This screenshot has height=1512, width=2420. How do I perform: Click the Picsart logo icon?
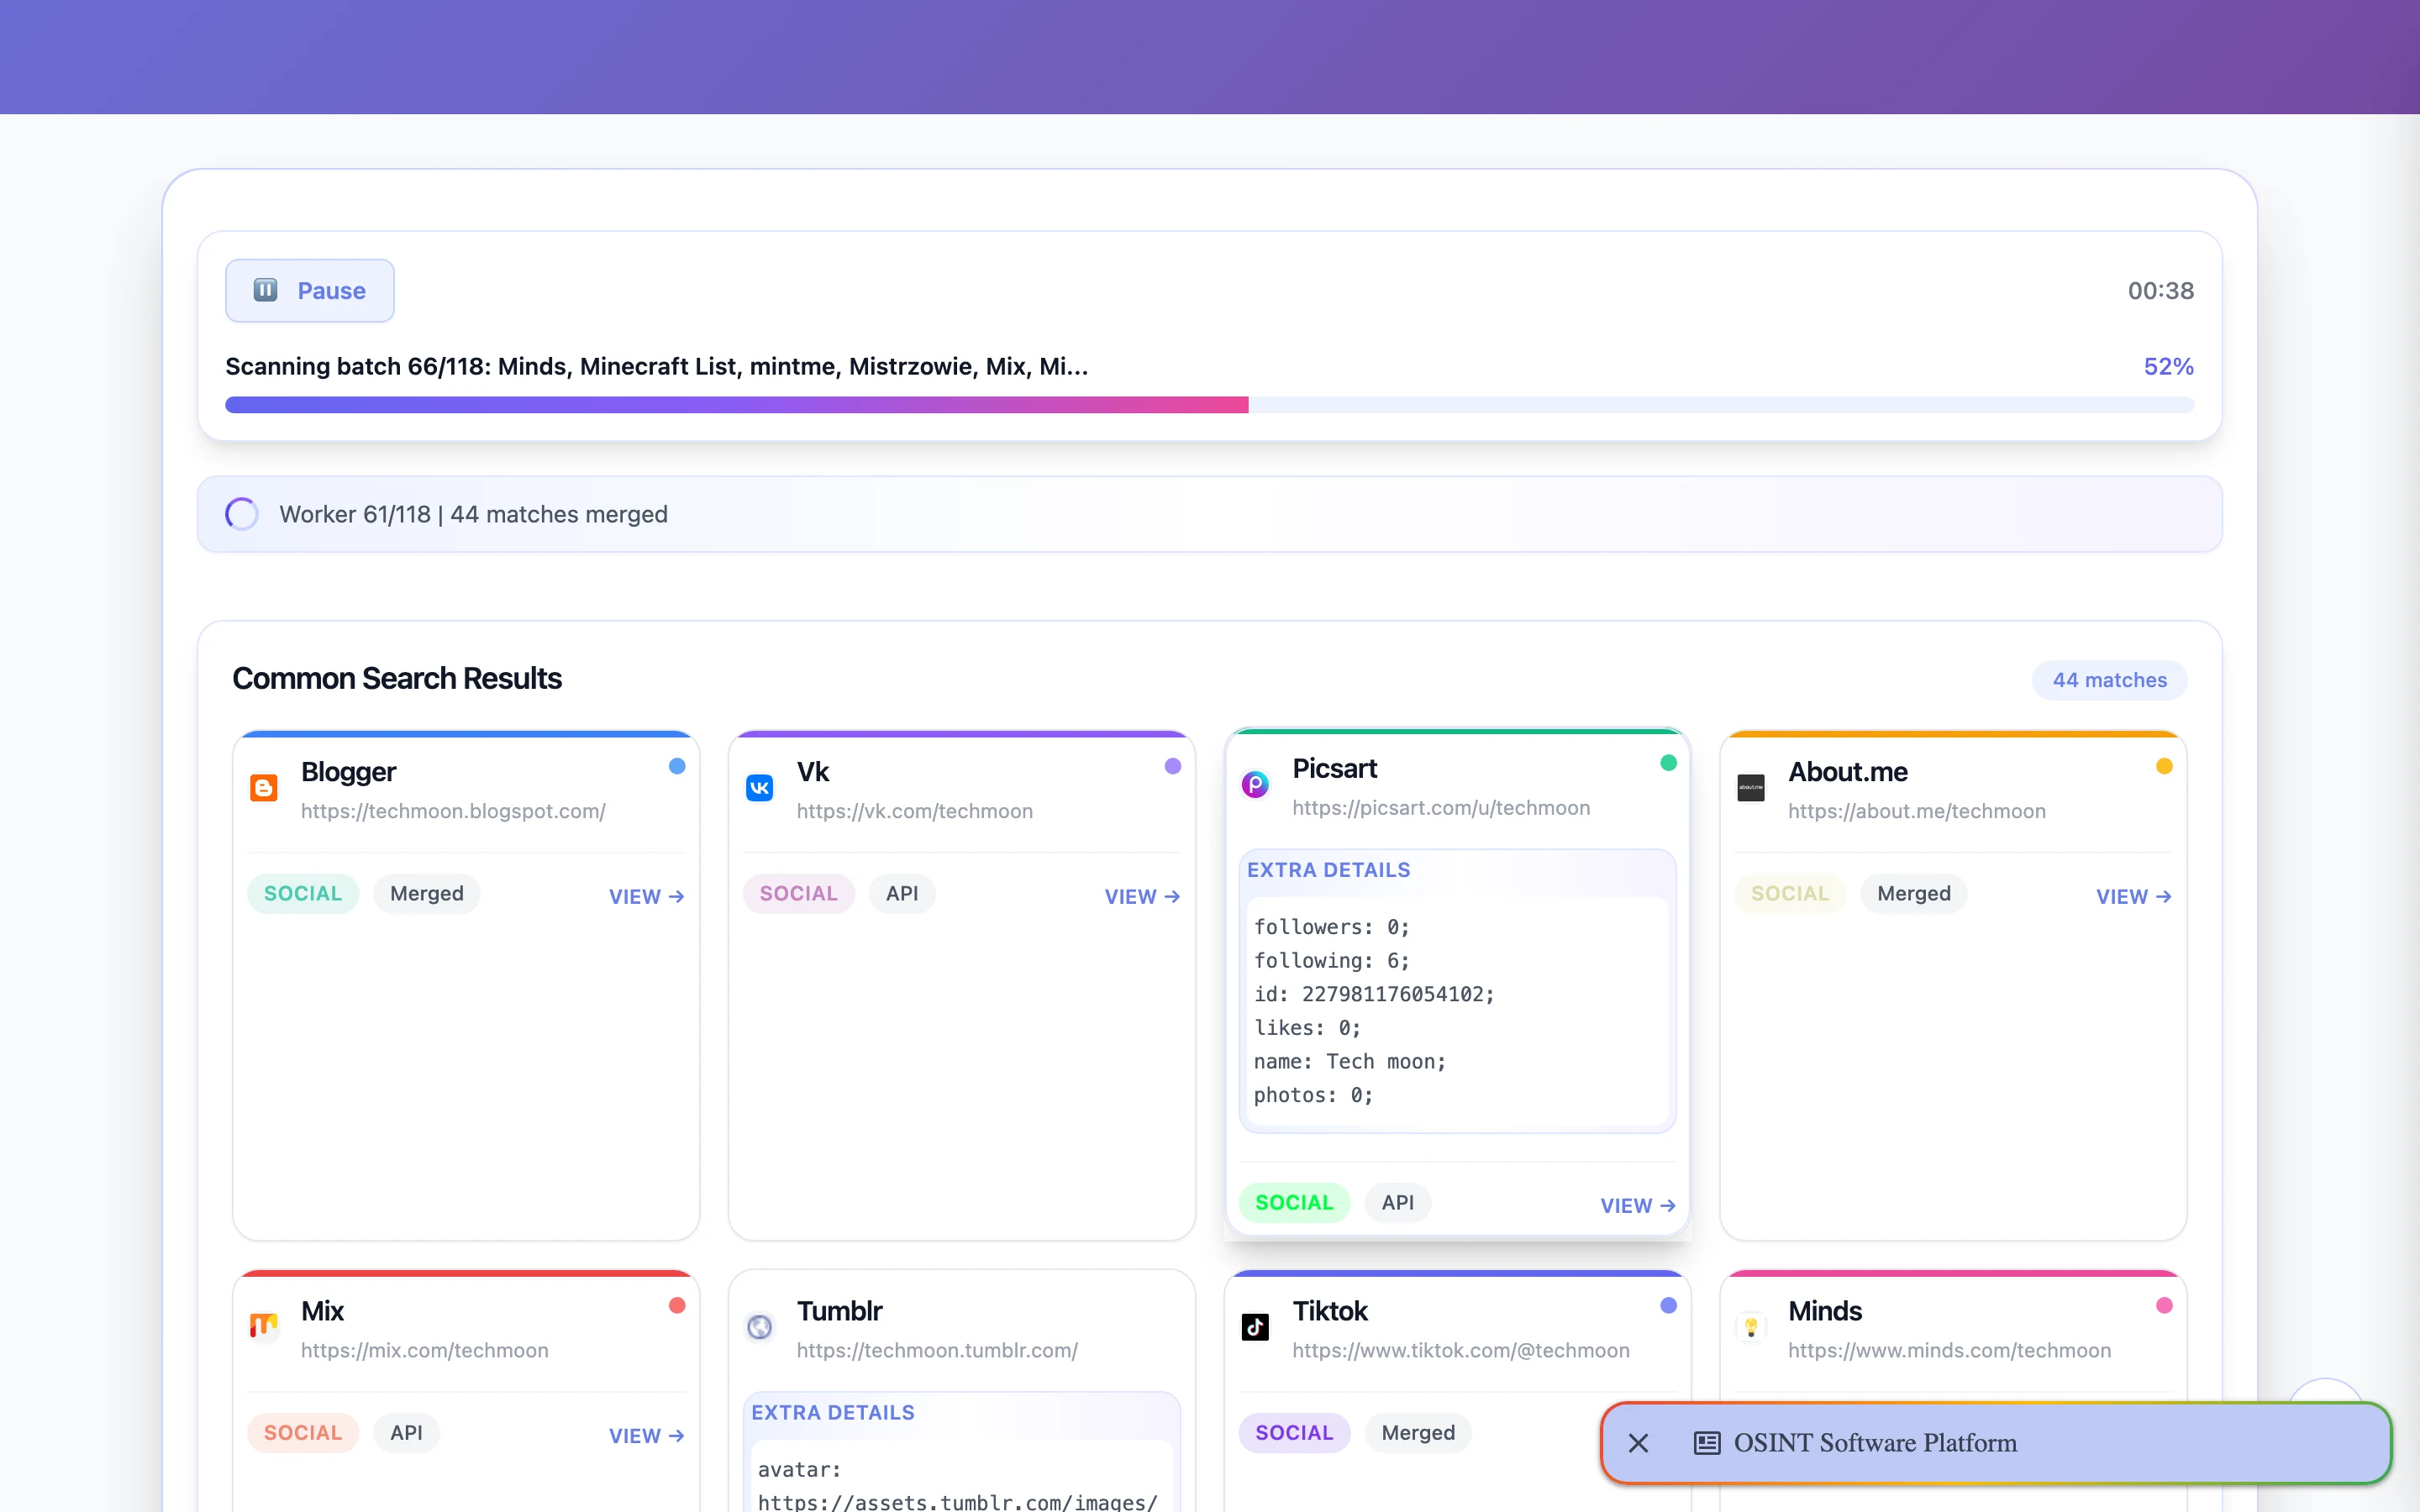(1255, 784)
